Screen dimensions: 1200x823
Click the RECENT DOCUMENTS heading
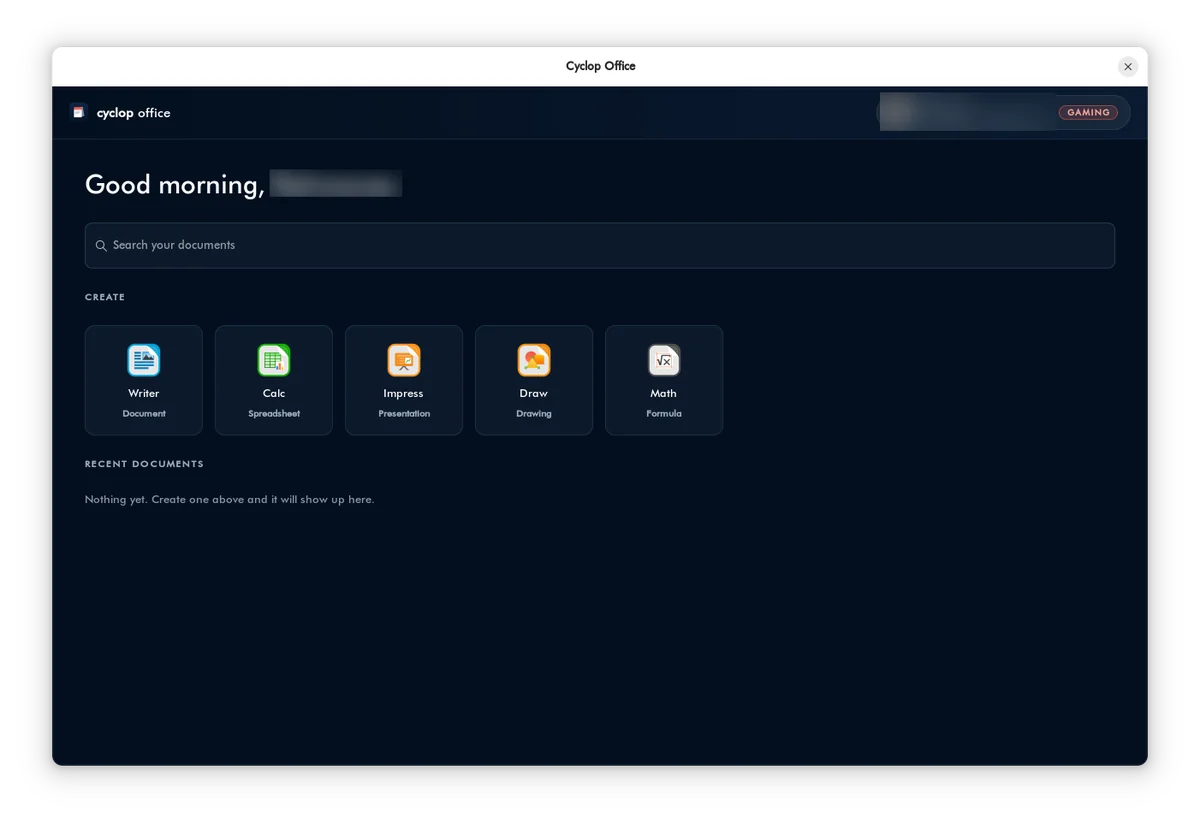[144, 464]
